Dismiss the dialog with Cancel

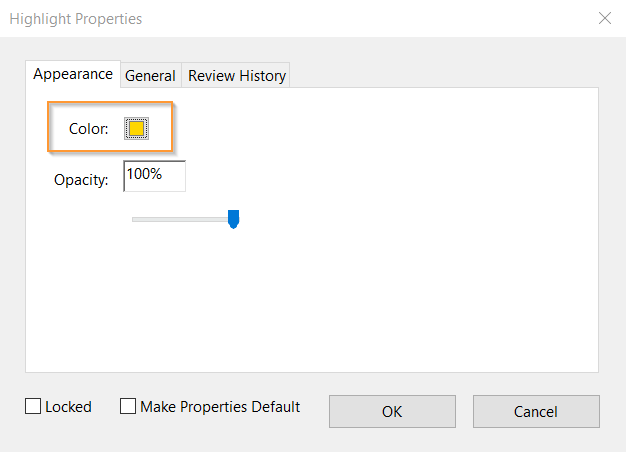[x=536, y=411]
